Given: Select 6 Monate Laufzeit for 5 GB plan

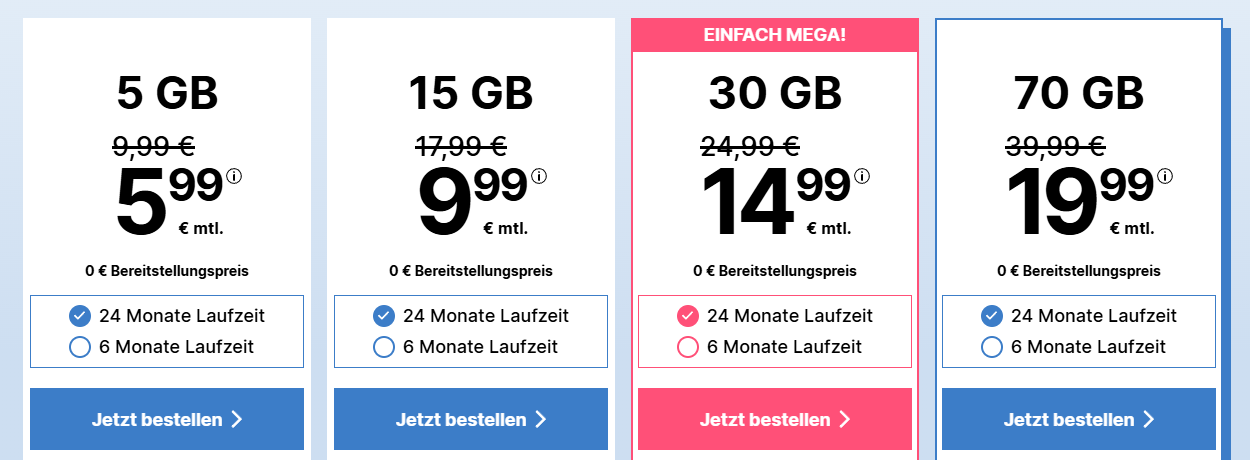Looking at the screenshot, I should pos(80,347).
